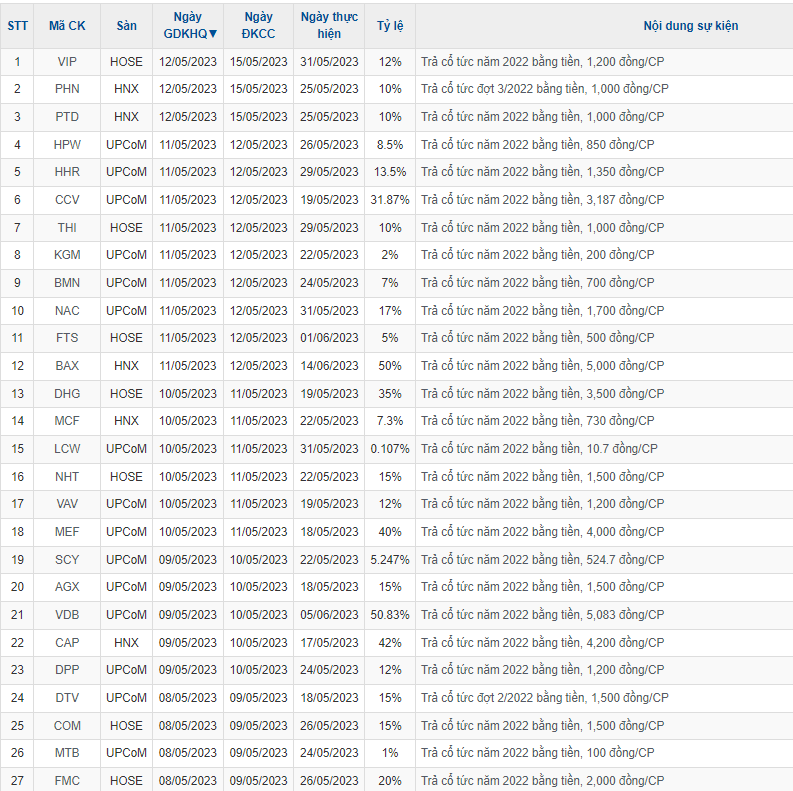Screen dimensions: 793x791
Task: Open VIP dividend event description
Action: 540,62
